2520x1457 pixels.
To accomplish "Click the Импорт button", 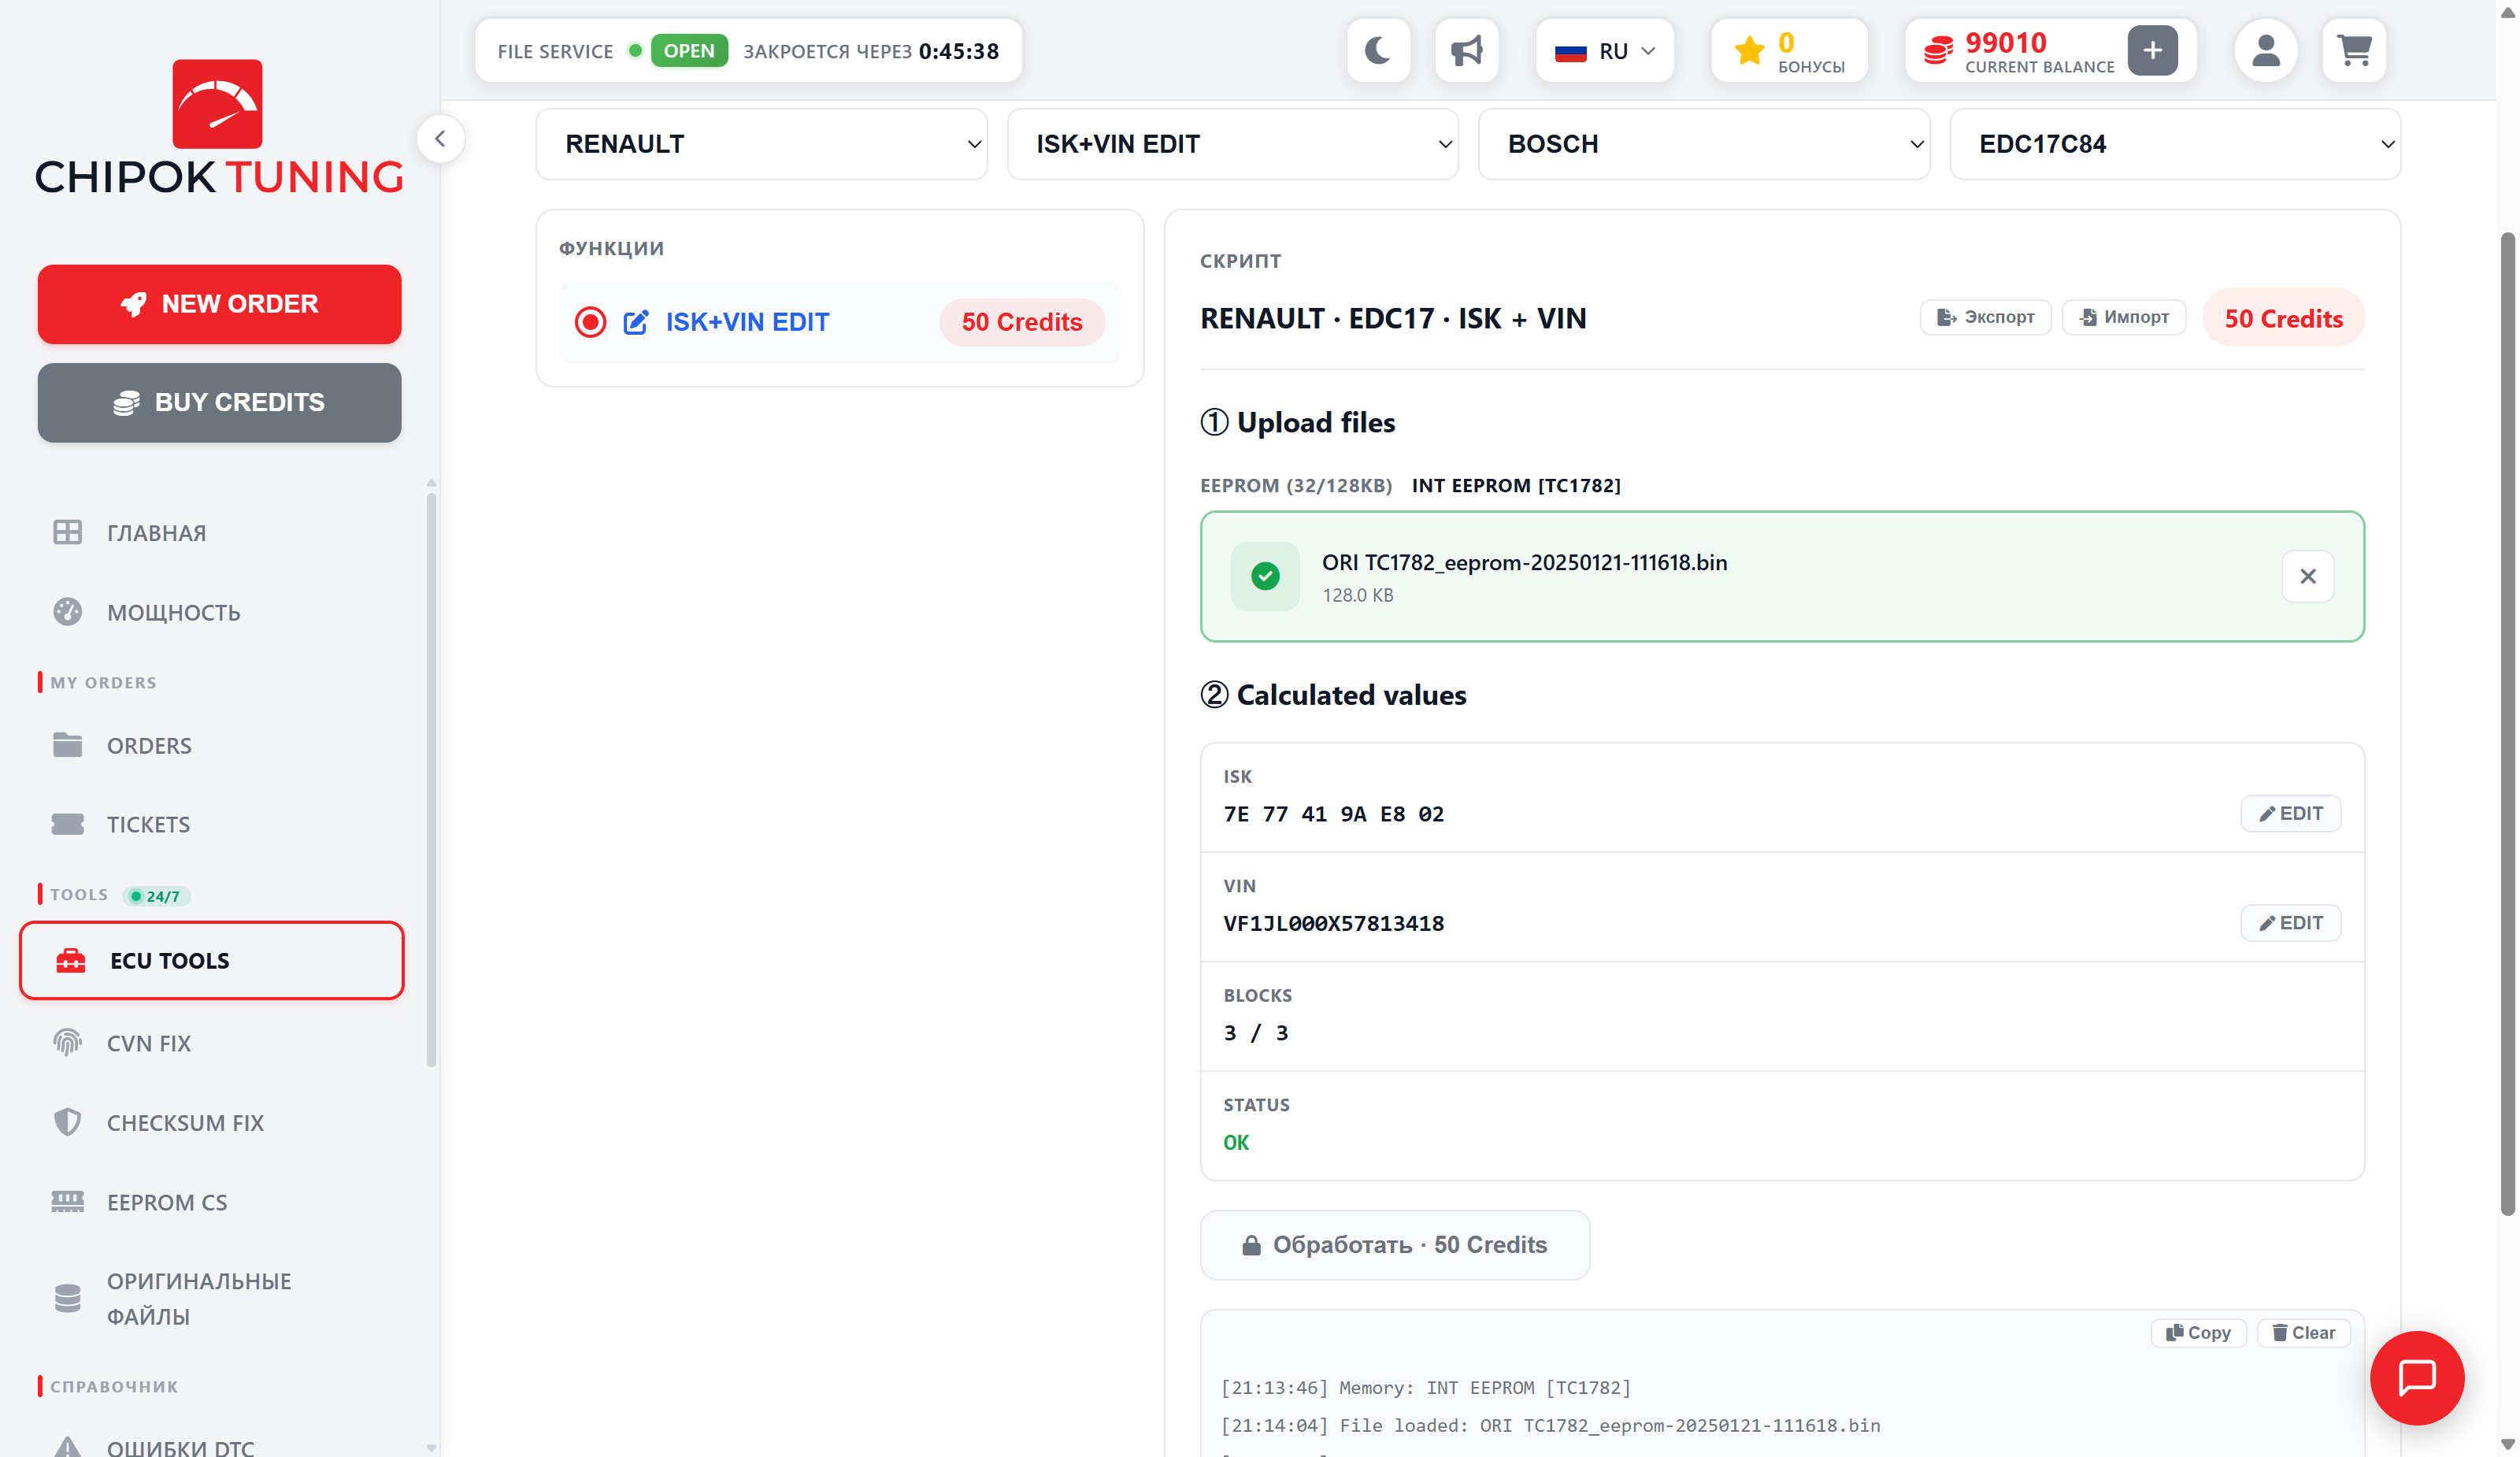I will pos(2123,317).
